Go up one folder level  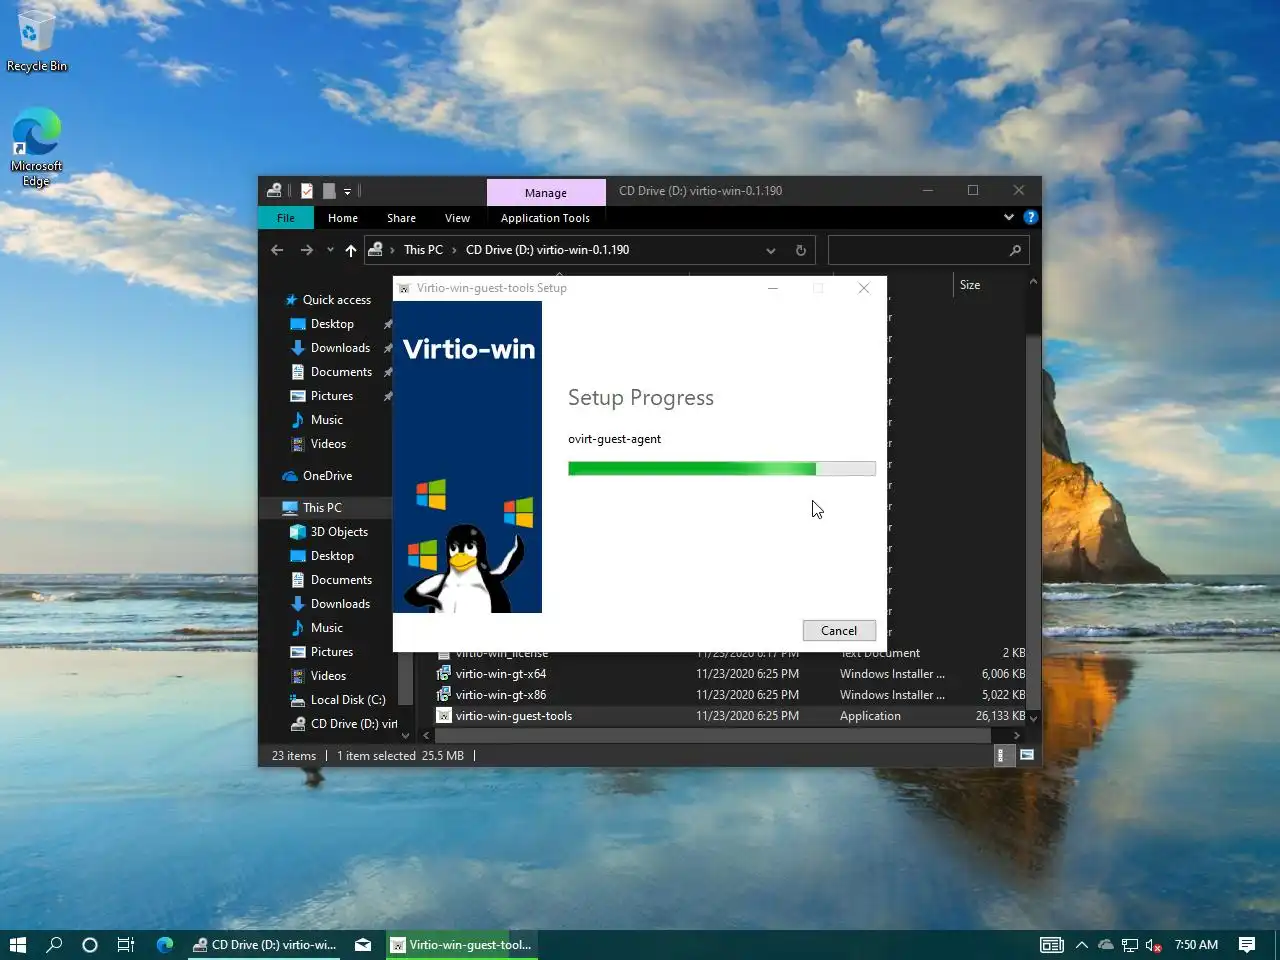351,250
